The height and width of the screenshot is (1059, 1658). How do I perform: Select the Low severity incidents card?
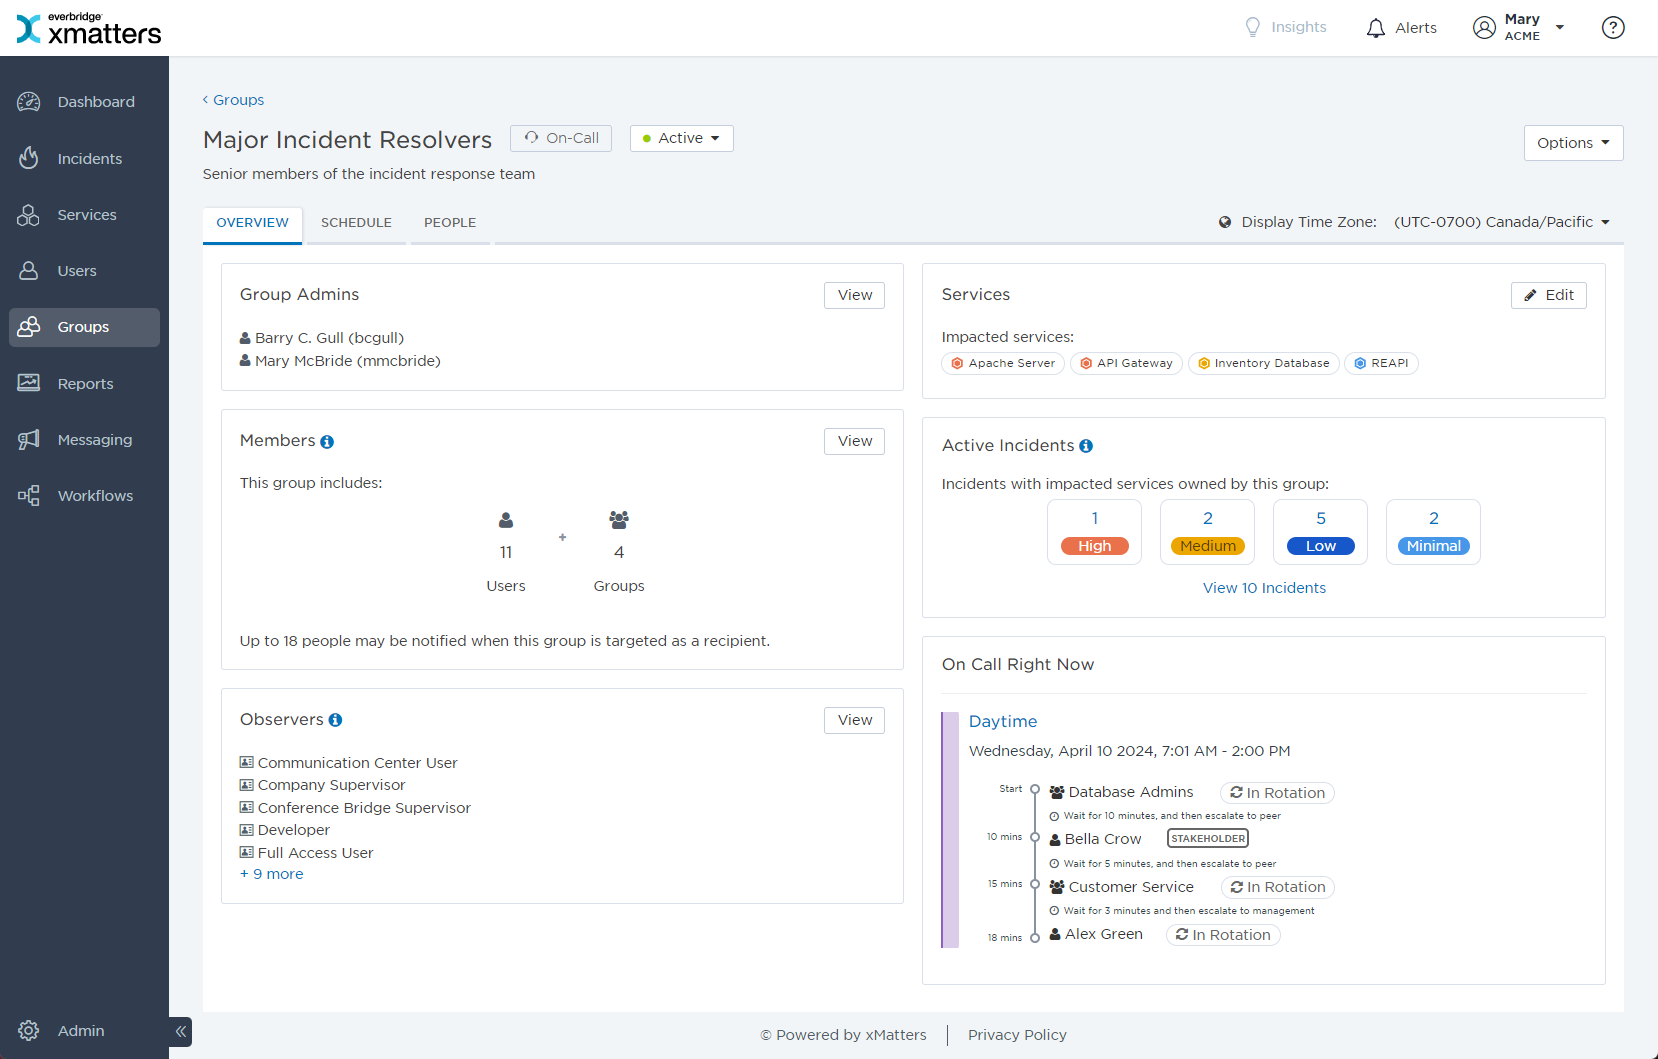coord(1320,532)
